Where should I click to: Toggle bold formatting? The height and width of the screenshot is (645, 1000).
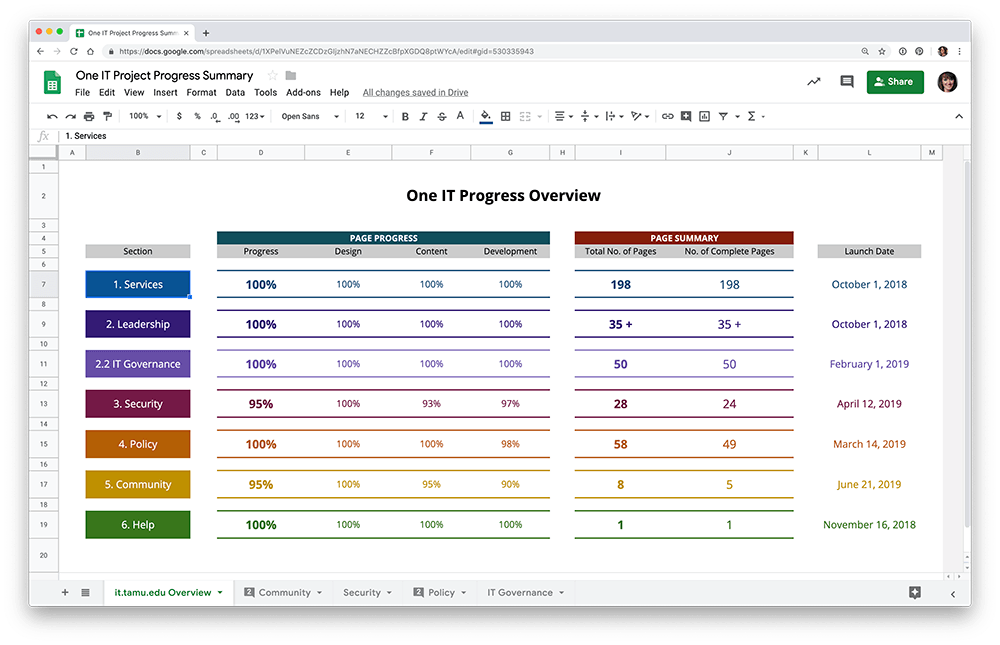405,116
